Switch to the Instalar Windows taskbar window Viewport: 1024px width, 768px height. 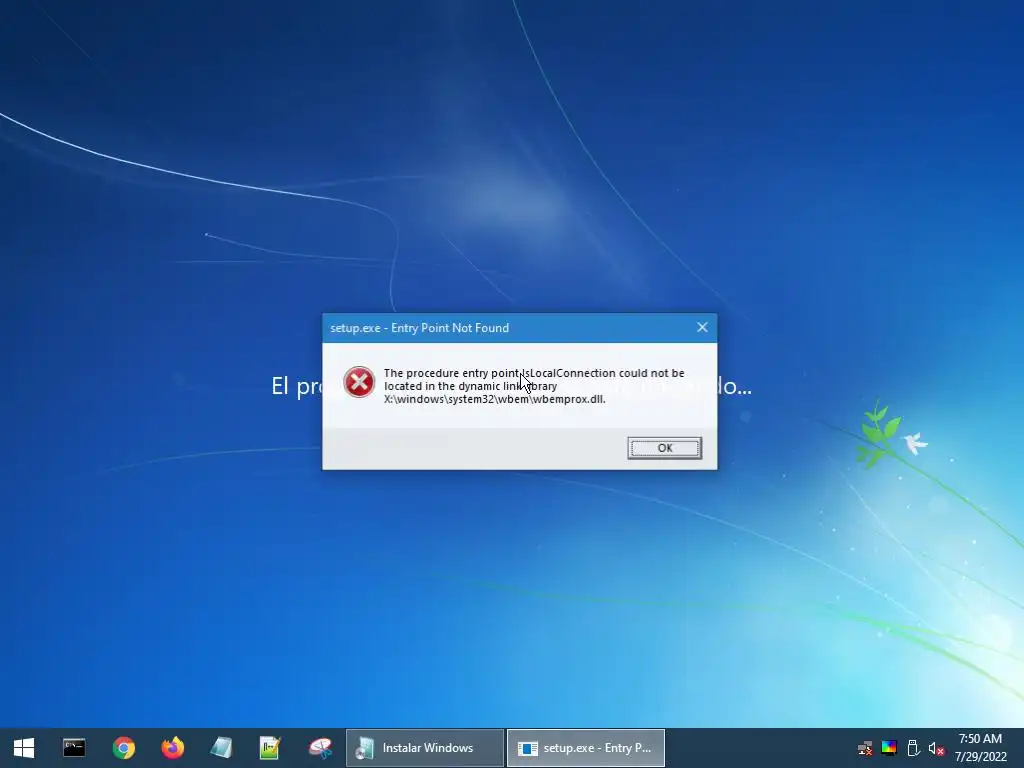[425, 748]
